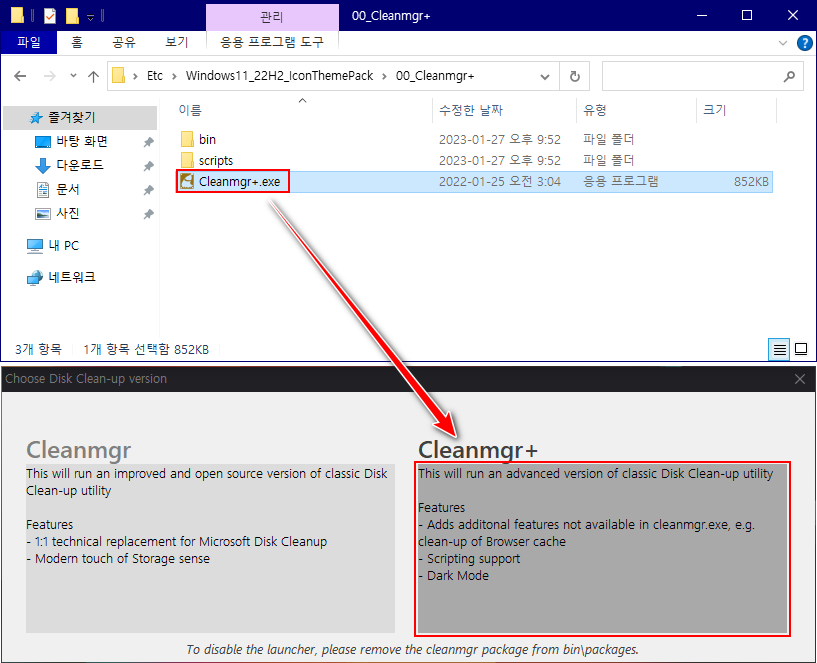Close the Choose Disk Clean-up dialog

(x=800, y=379)
